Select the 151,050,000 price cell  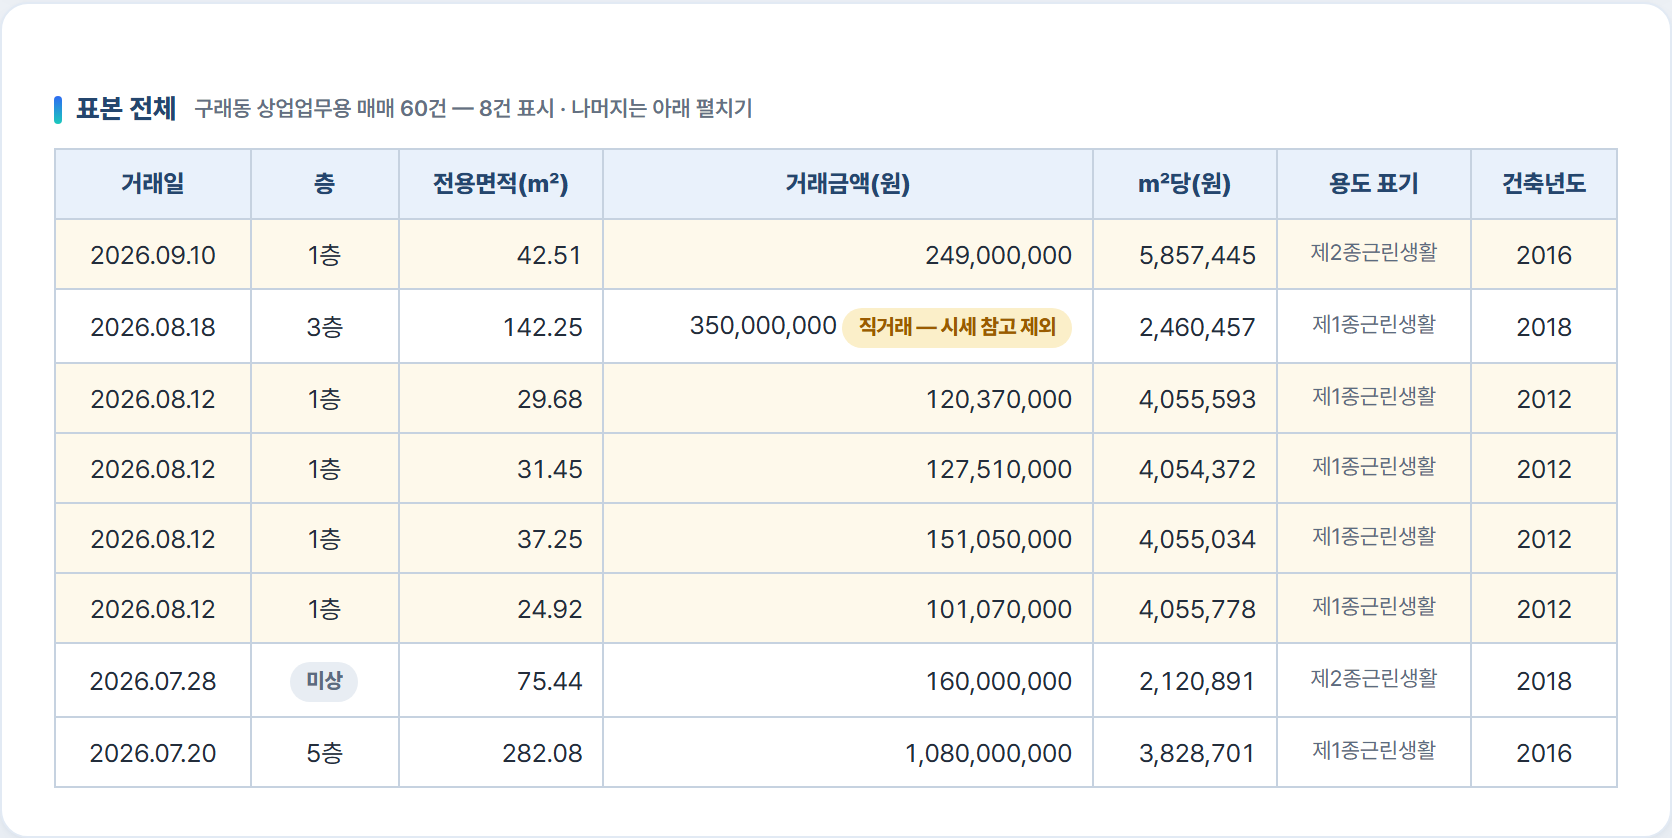[848, 539]
